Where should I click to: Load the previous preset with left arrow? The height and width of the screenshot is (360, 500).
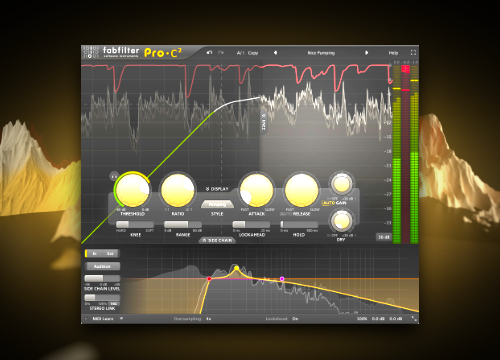275,53
